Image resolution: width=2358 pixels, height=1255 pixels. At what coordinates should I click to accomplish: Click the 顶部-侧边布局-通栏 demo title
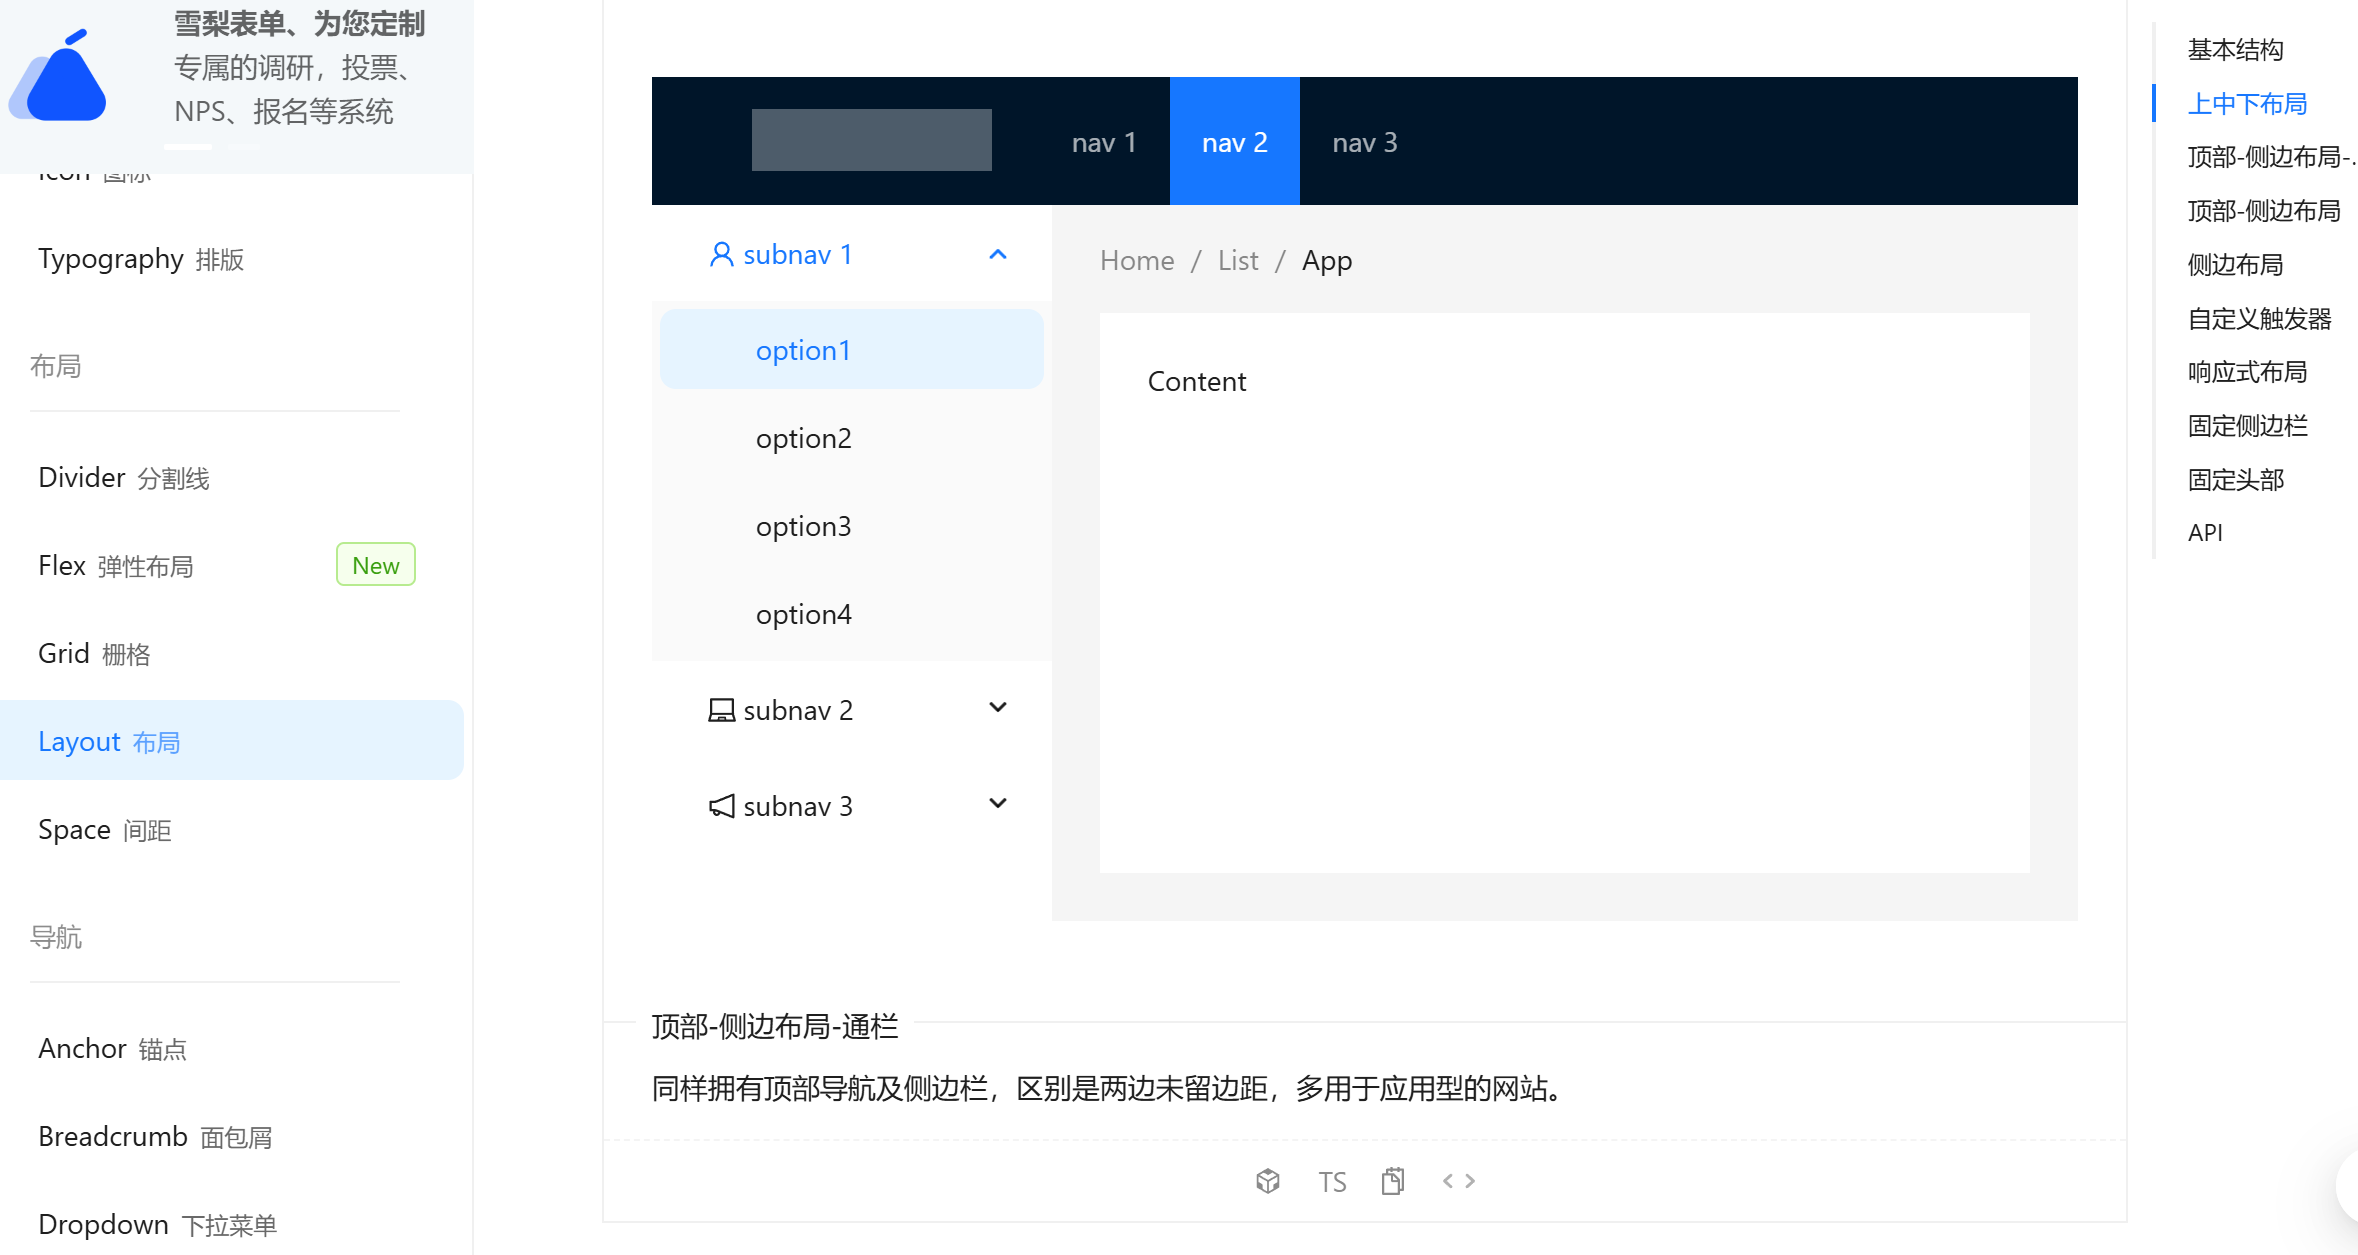(775, 1026)
